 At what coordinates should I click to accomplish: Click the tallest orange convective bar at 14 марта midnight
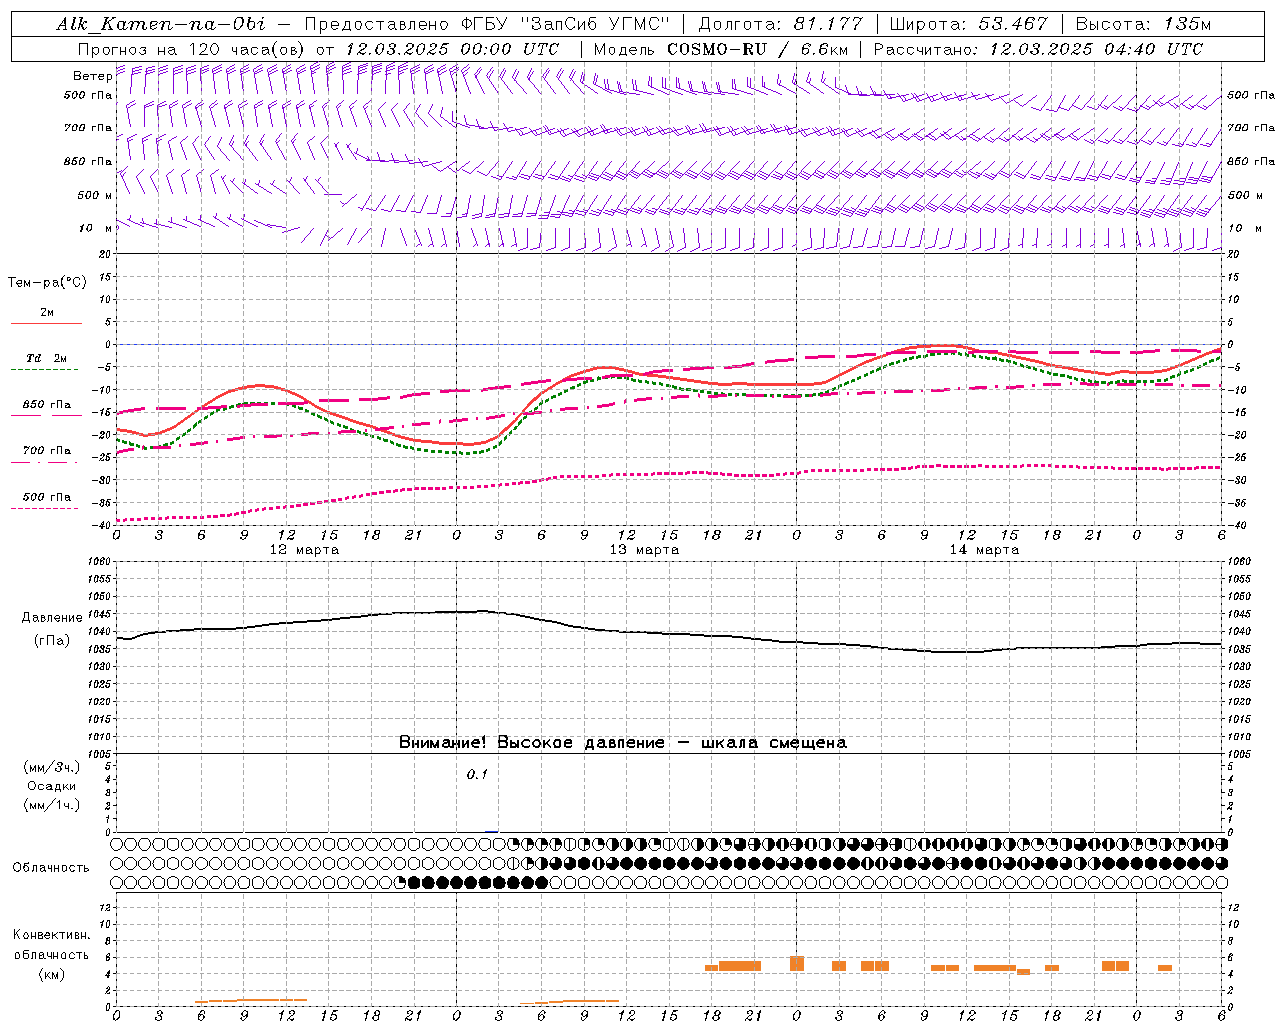pos(797,963)
